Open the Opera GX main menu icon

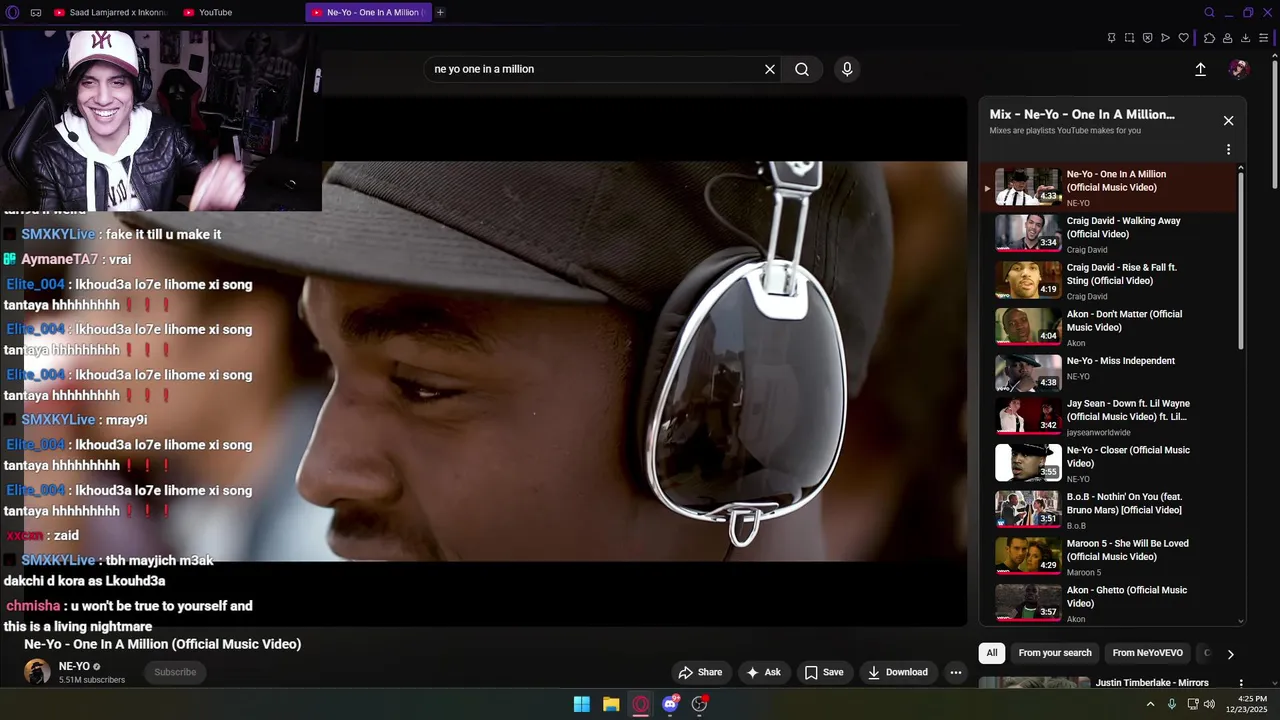[x=12, y=12]
